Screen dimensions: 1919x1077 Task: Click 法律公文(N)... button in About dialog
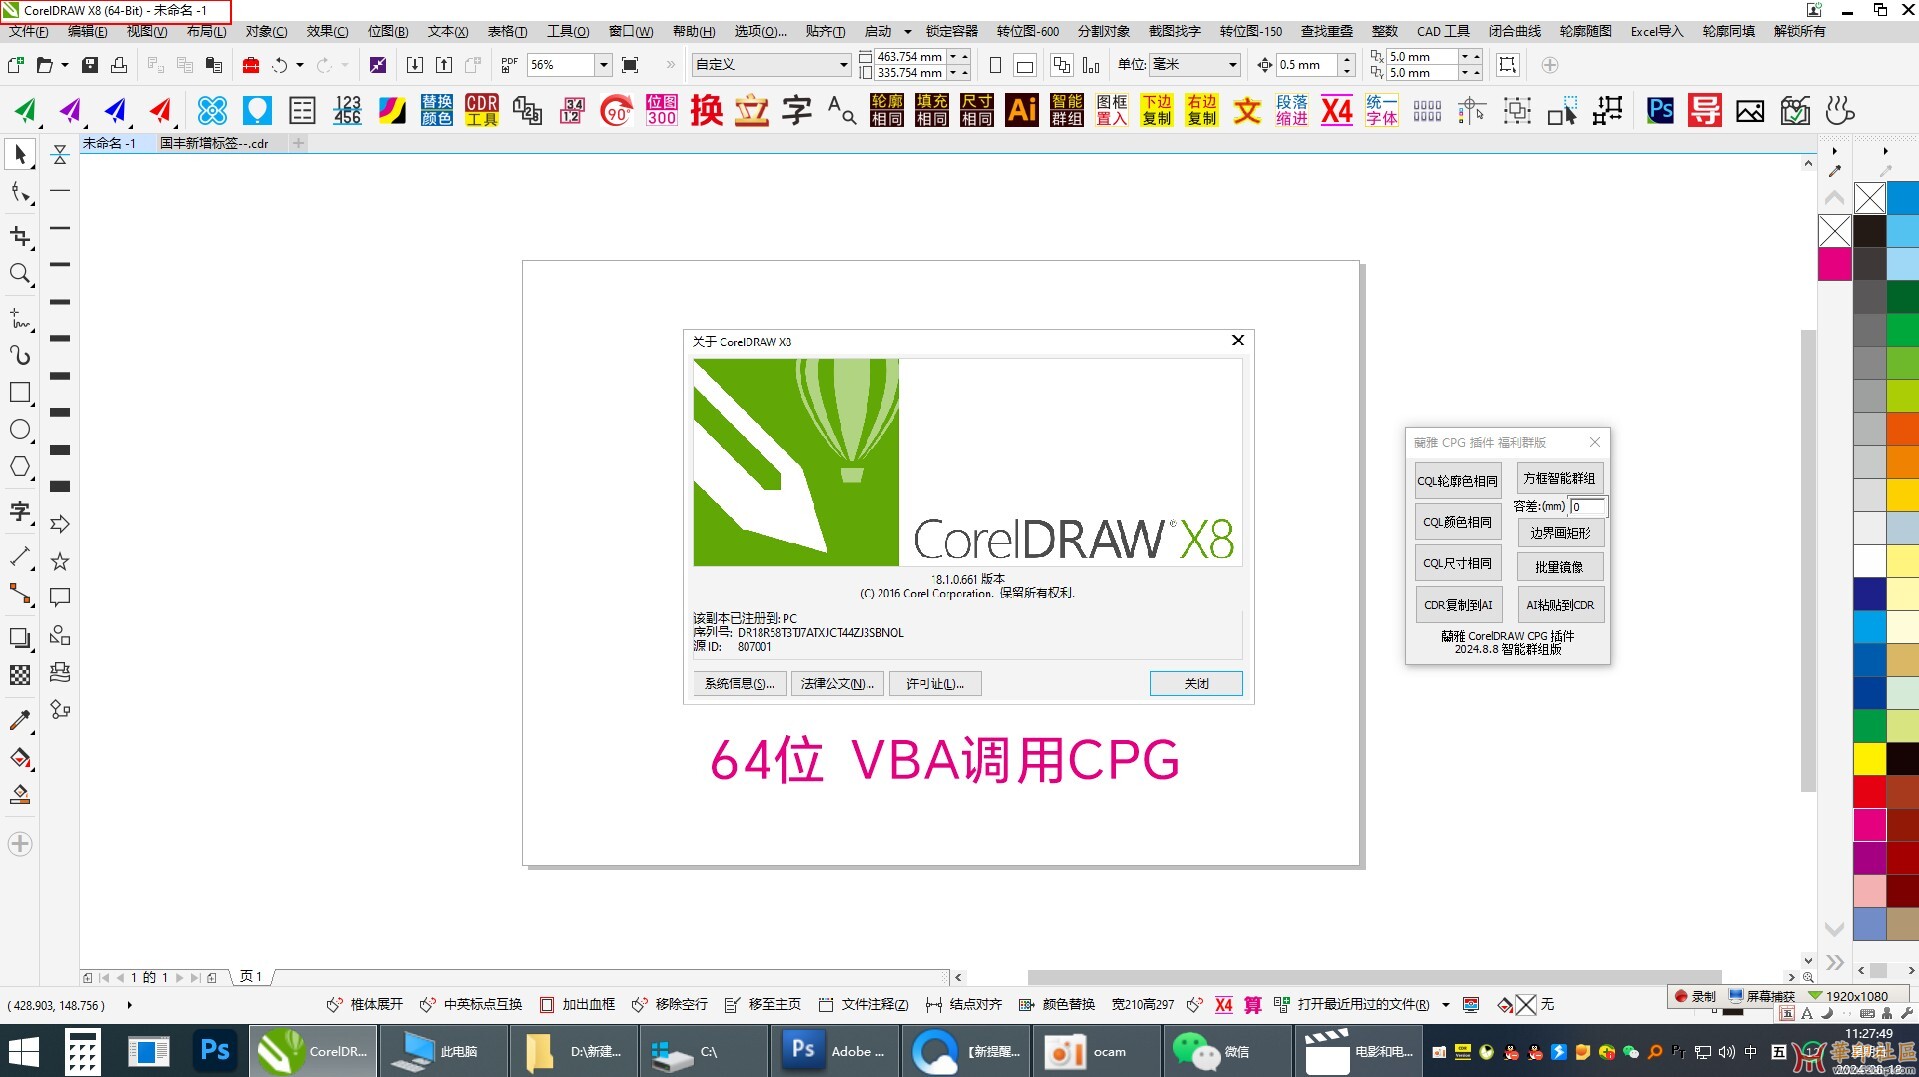point(837,684)
